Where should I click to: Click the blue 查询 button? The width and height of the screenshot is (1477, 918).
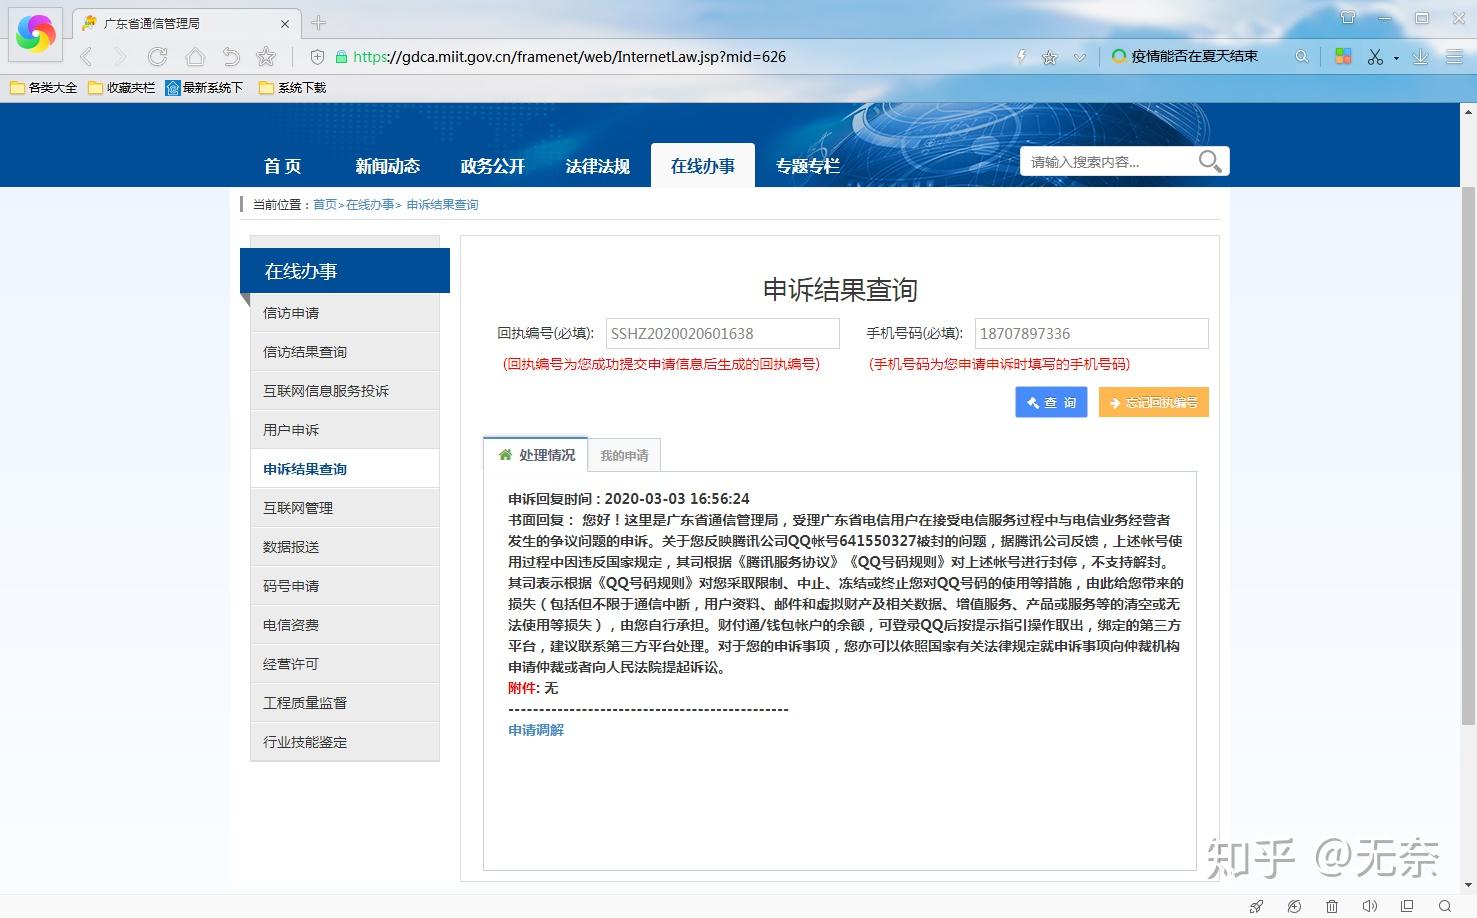tap(1051, 402)
